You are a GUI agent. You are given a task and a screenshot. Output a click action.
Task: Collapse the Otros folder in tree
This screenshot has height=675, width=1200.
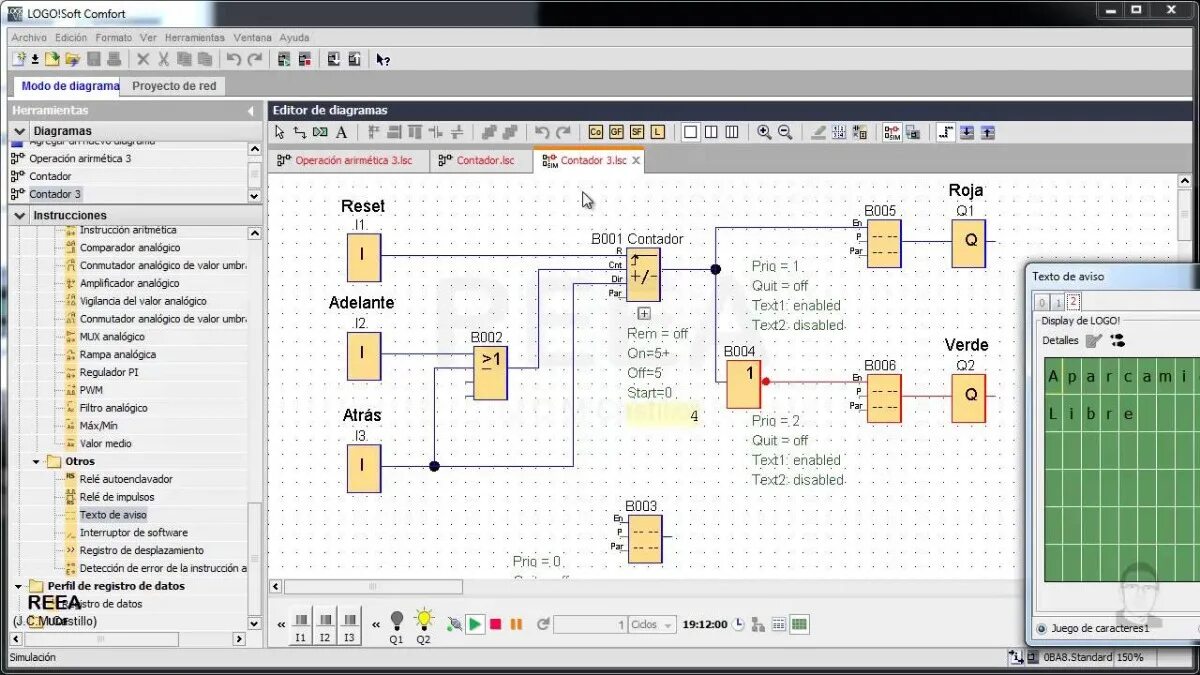coord(38,462)
